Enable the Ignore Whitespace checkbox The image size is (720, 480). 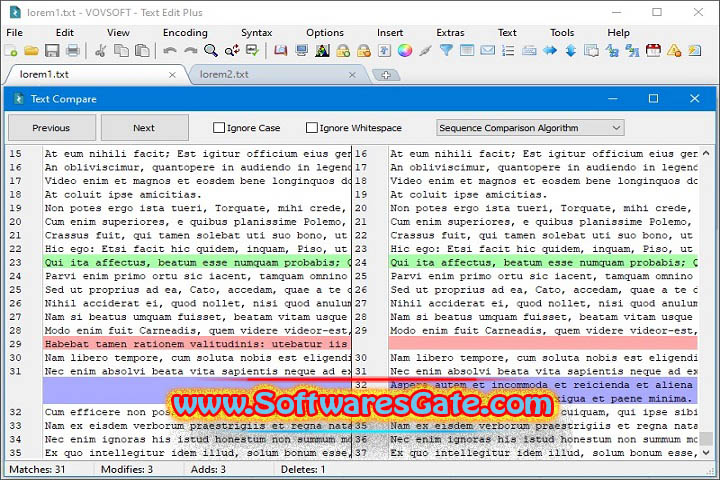(312, 128)
